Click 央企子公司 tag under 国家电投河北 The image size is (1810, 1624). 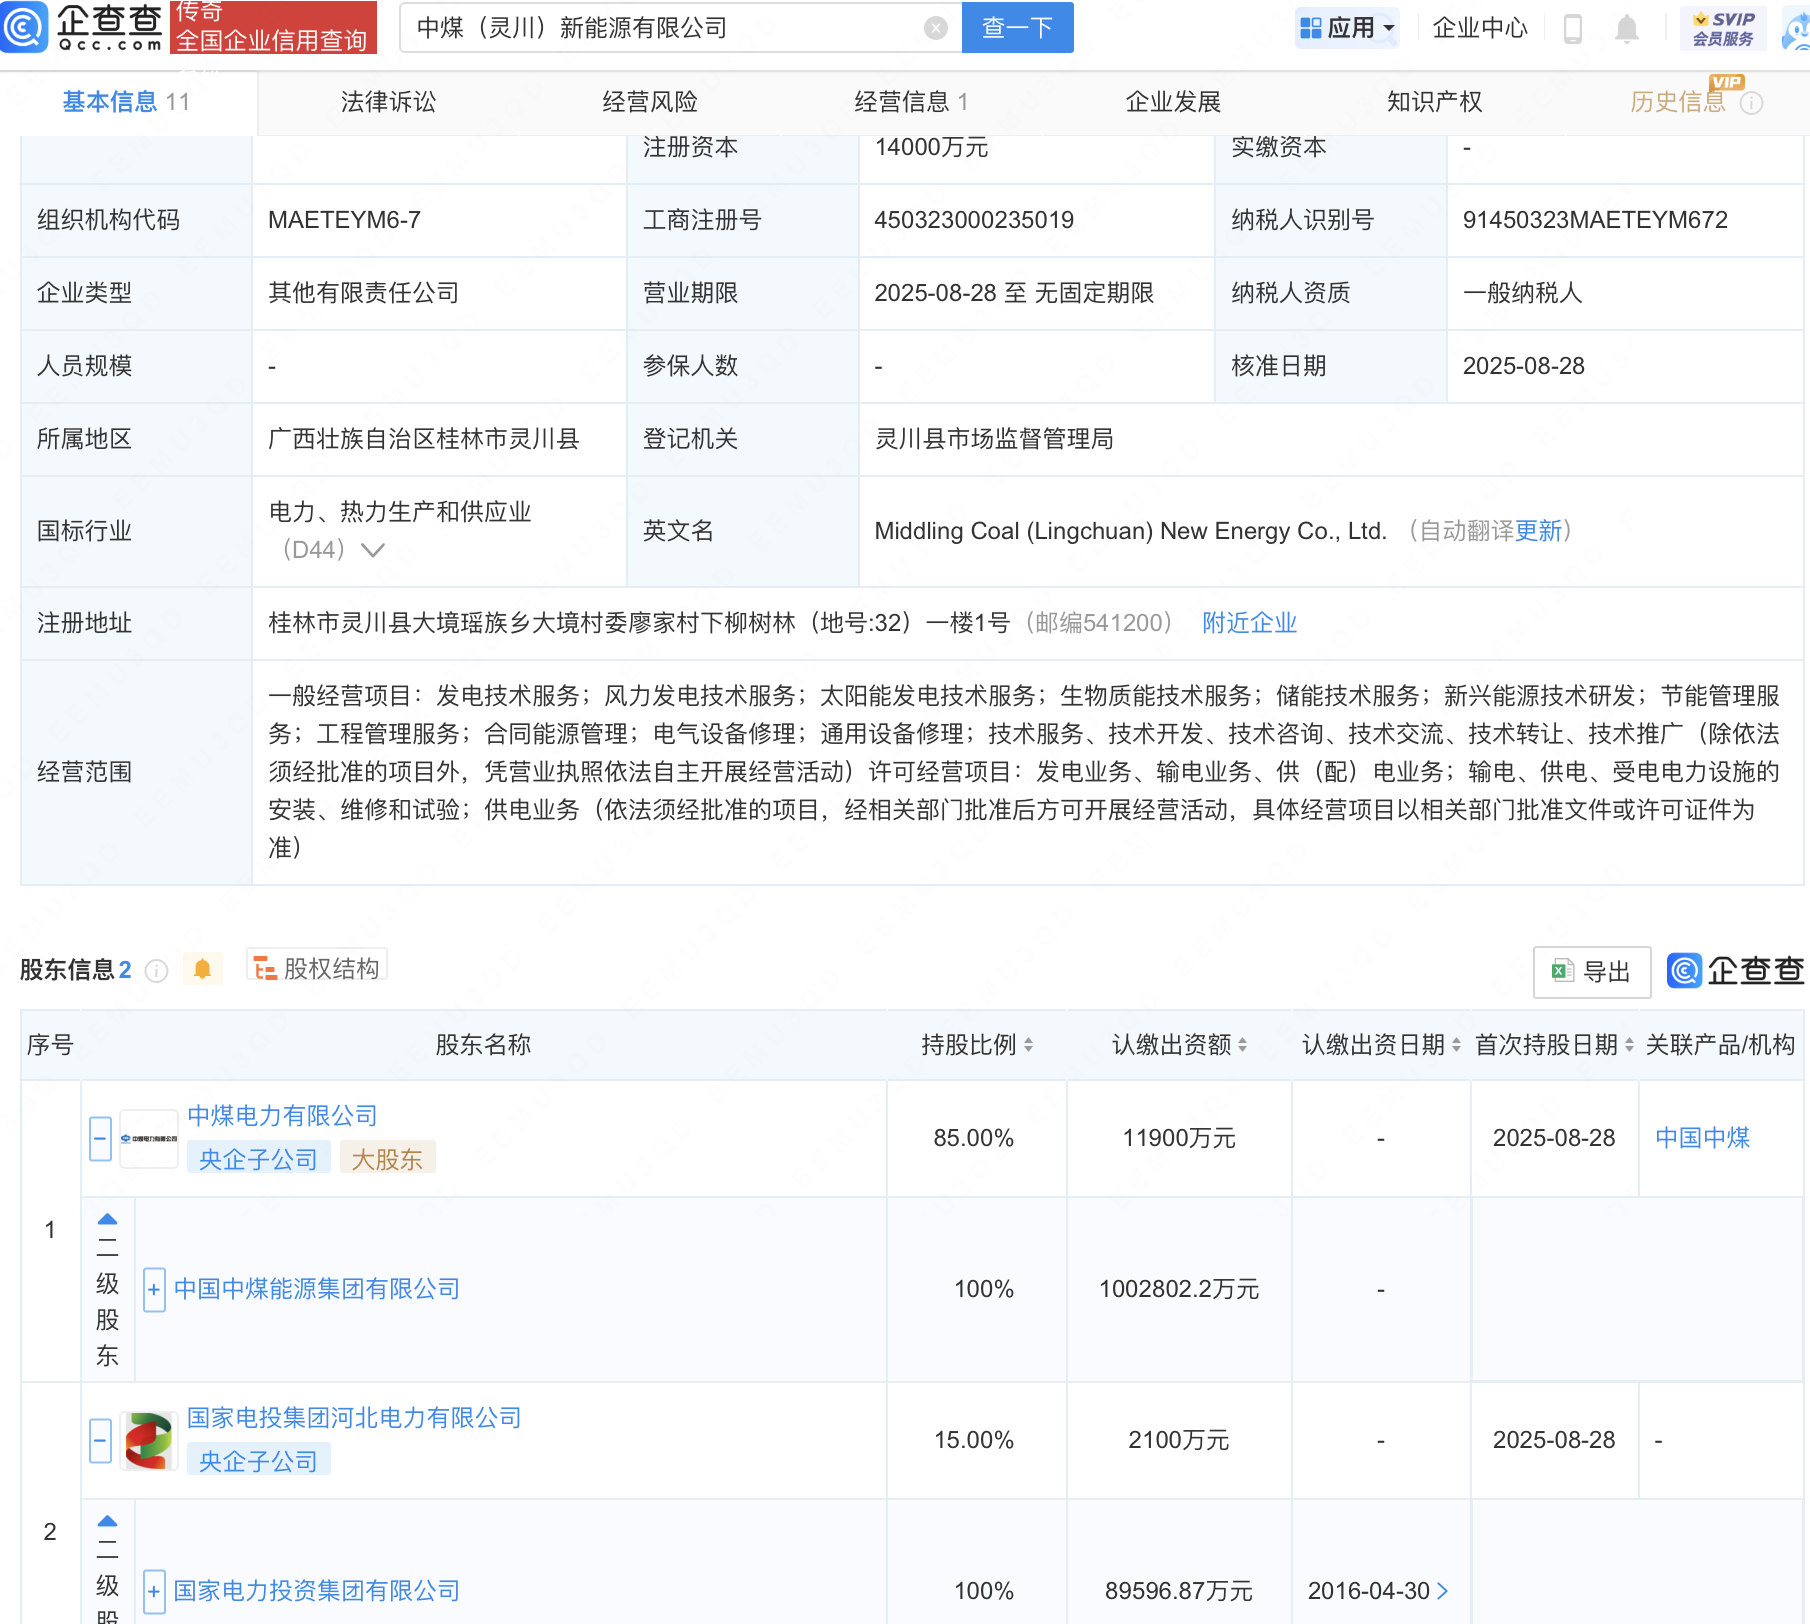pos(258,1461)
